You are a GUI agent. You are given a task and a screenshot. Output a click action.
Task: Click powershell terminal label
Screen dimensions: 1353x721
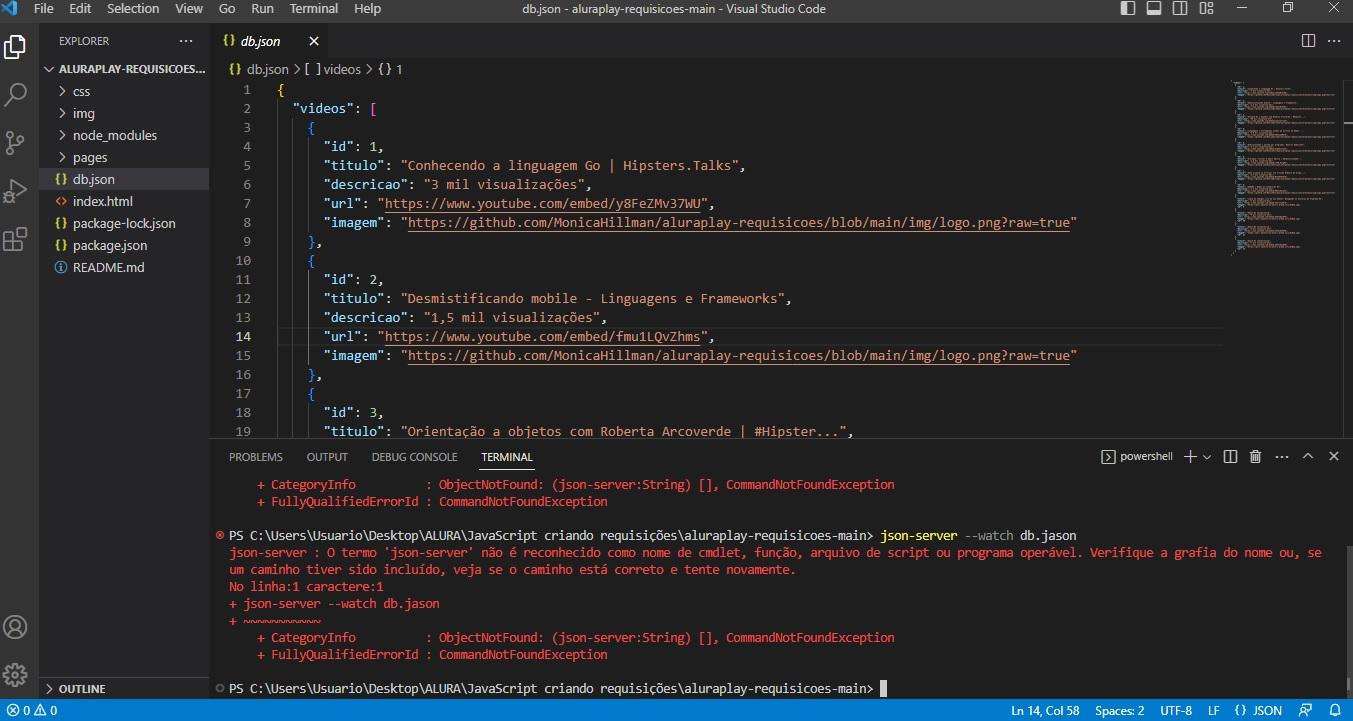1137,456
